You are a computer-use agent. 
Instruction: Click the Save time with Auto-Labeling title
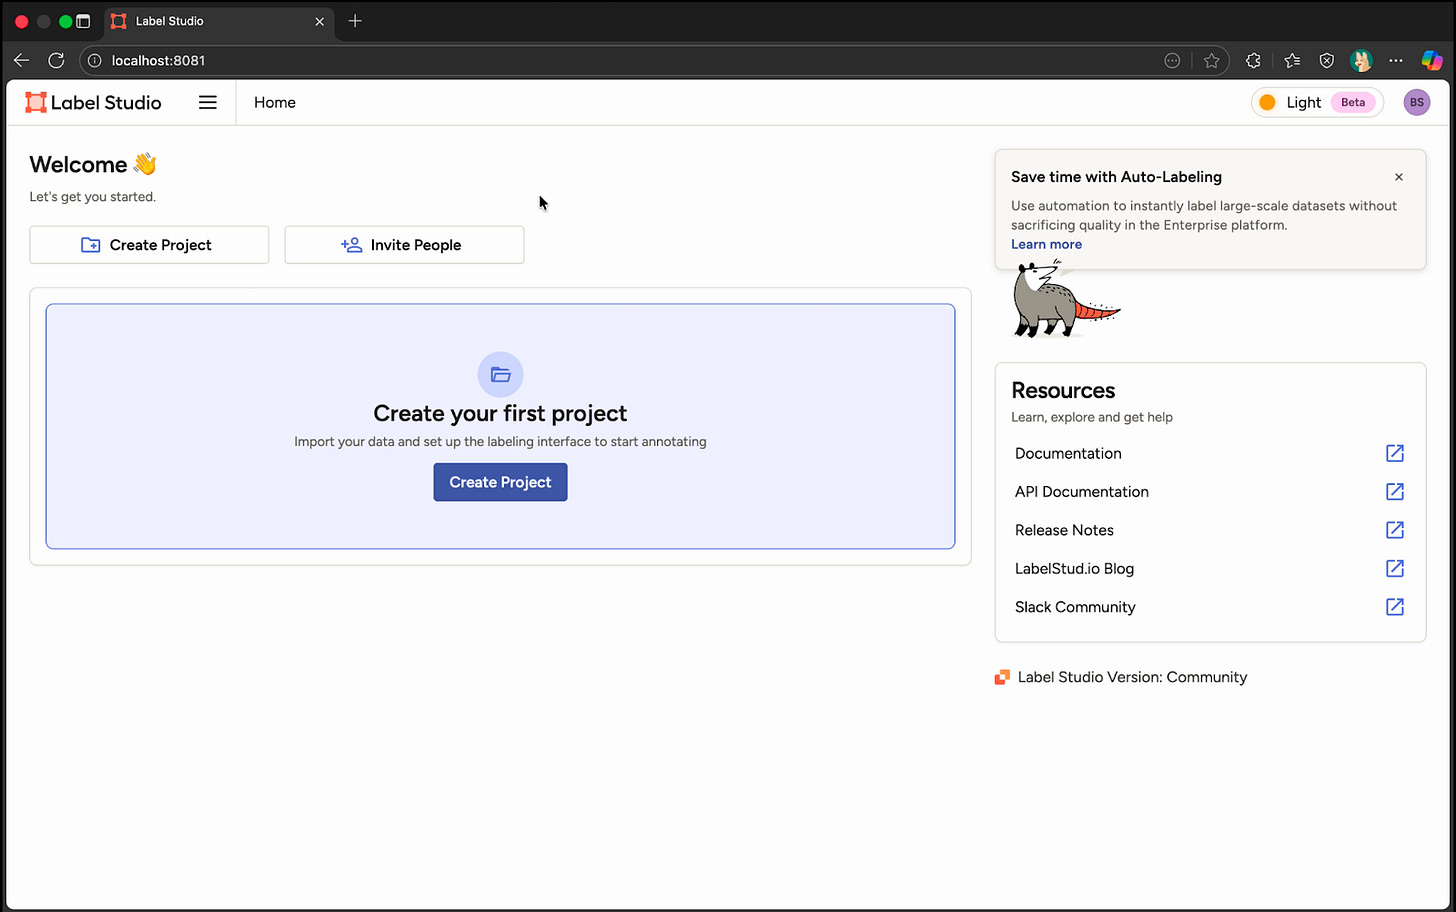[x=1116, y=177]
